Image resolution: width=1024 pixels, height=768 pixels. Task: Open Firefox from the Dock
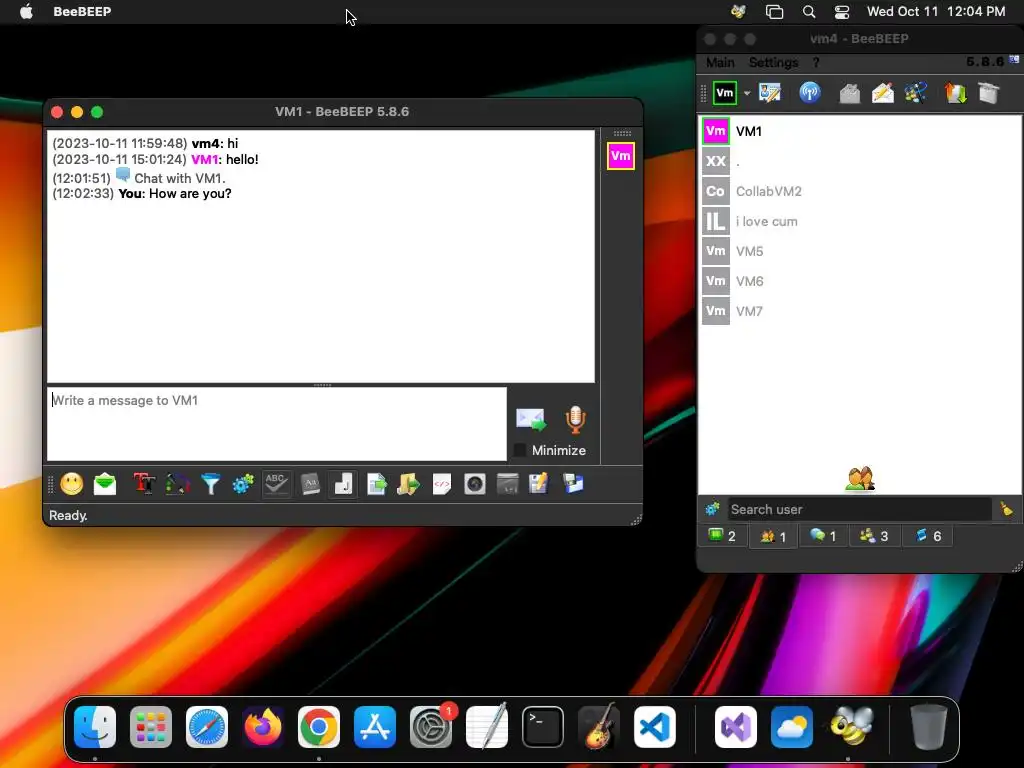263,727
